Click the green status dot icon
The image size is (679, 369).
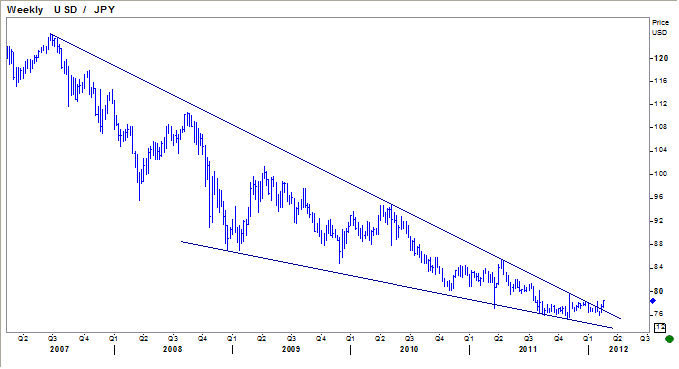click(669, 339)
